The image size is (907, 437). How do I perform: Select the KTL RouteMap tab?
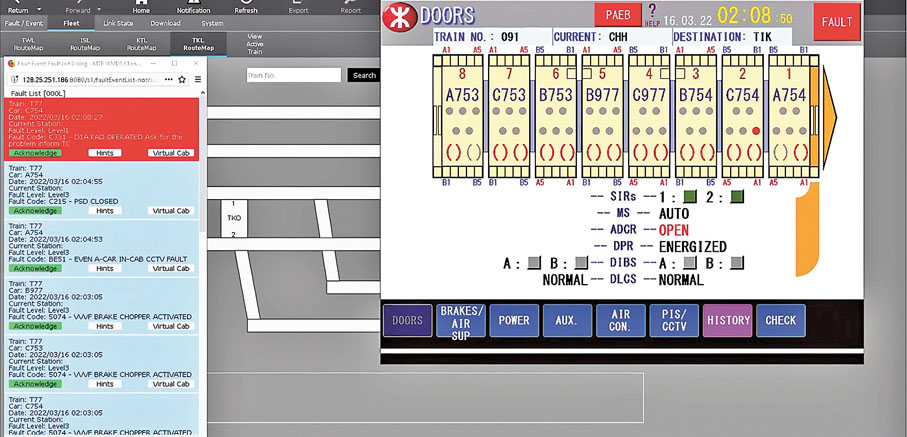pyautogui.click(x=141, y=44)
